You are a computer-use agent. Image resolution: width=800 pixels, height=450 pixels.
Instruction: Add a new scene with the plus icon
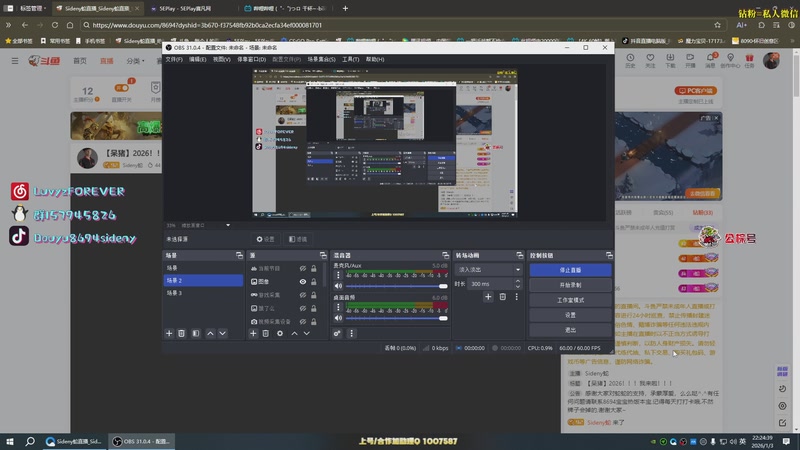point(169,333)
